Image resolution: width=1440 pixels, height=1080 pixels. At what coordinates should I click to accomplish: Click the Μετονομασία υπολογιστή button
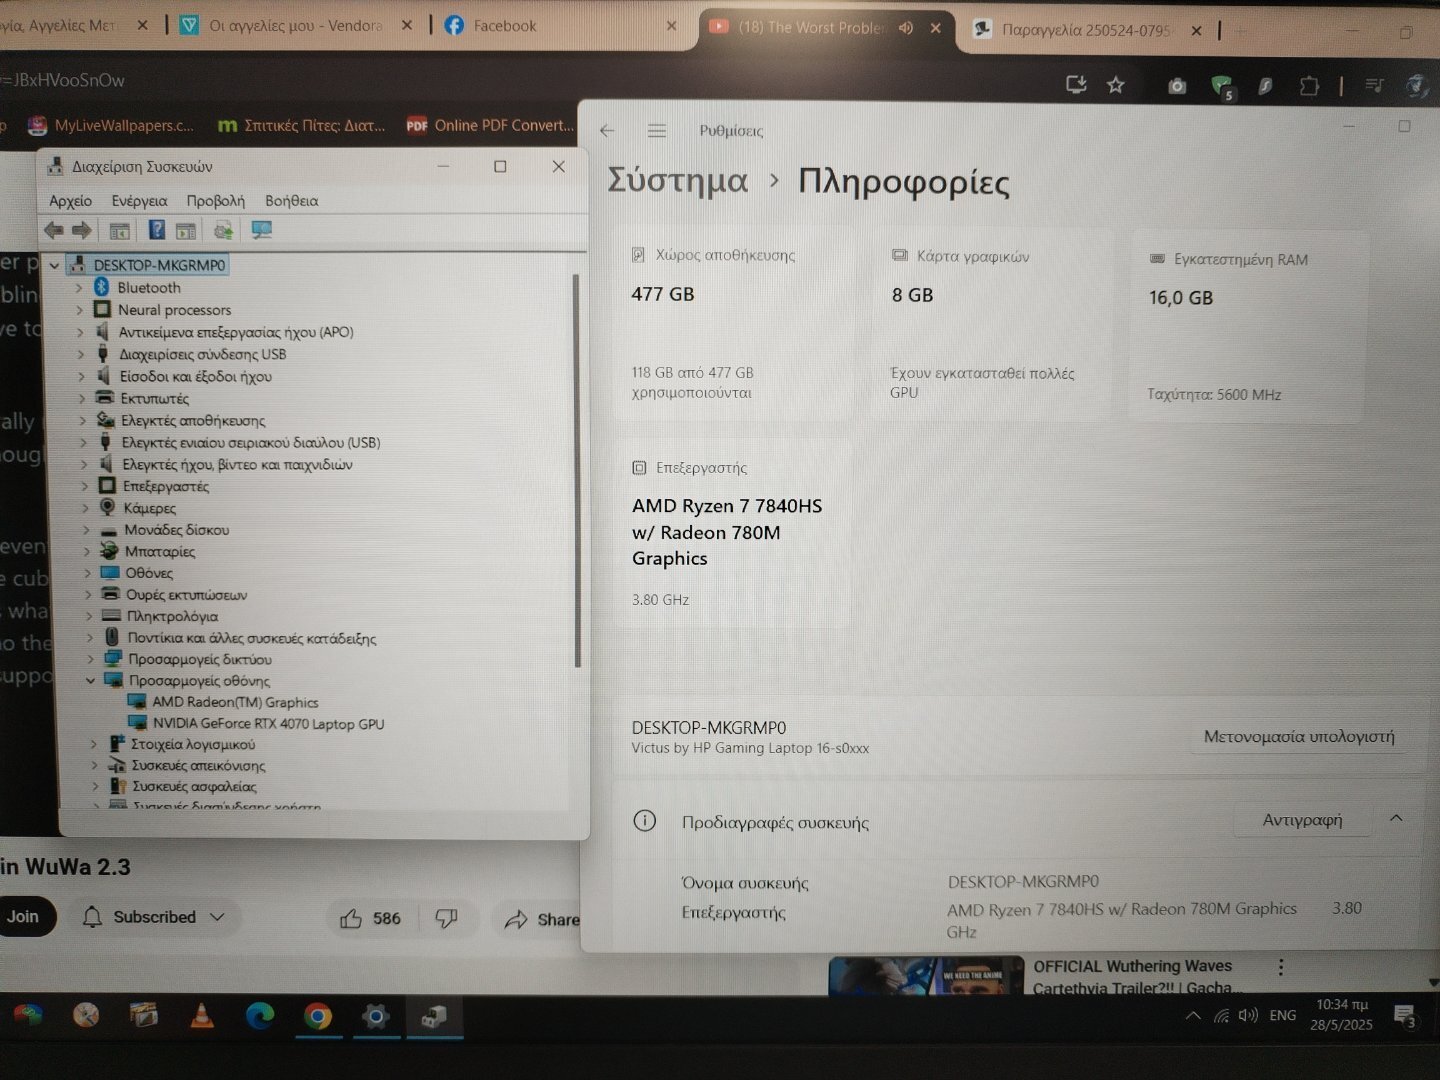pos(1299,737)
